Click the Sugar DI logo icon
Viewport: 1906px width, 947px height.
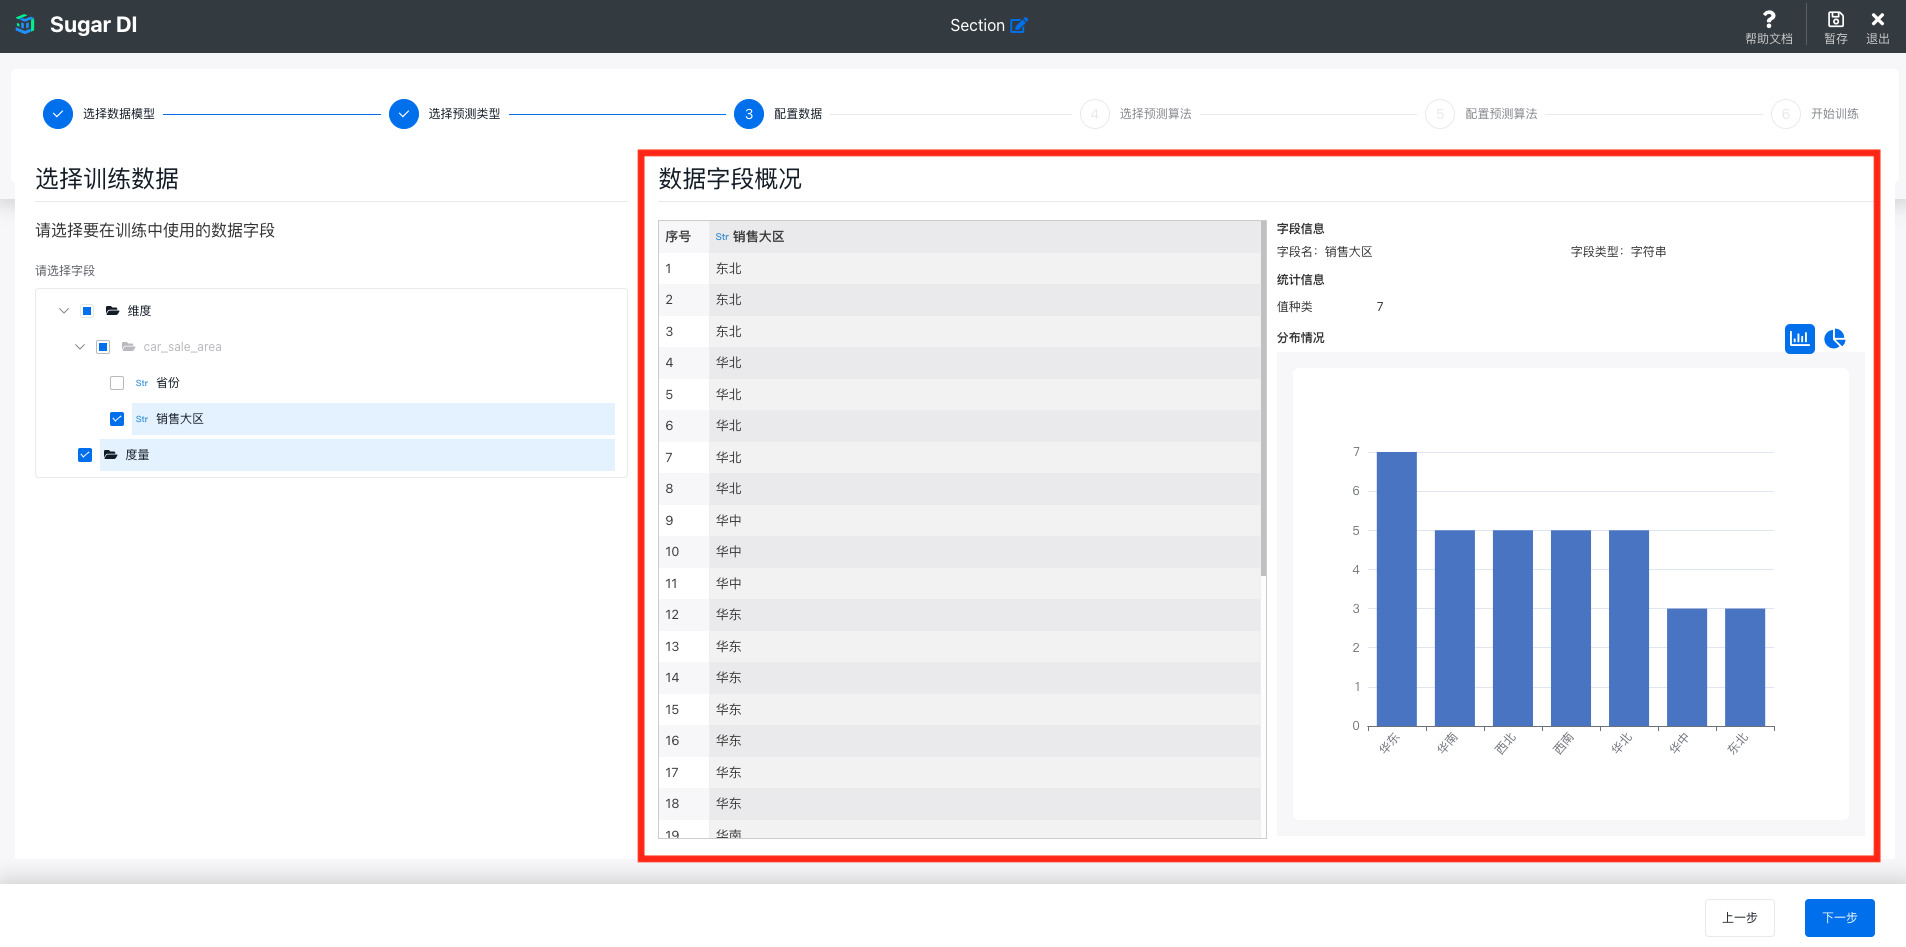coord(25,24)
